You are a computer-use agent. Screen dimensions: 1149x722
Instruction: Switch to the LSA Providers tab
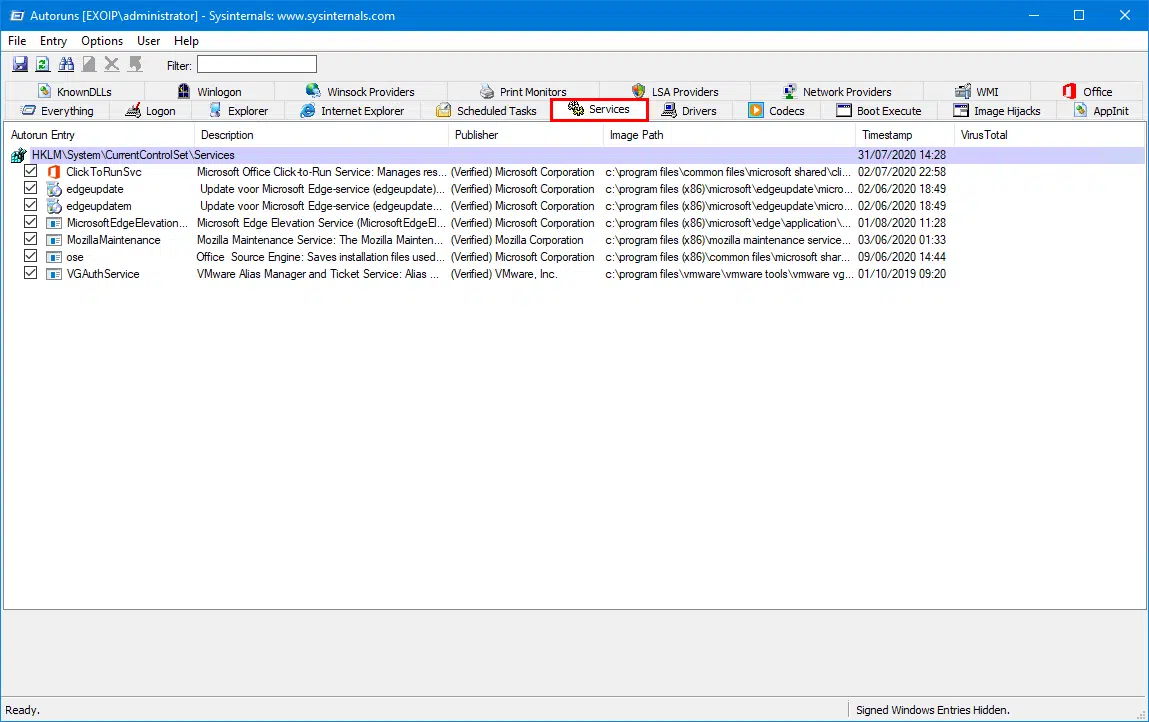[x=676, y=92]
